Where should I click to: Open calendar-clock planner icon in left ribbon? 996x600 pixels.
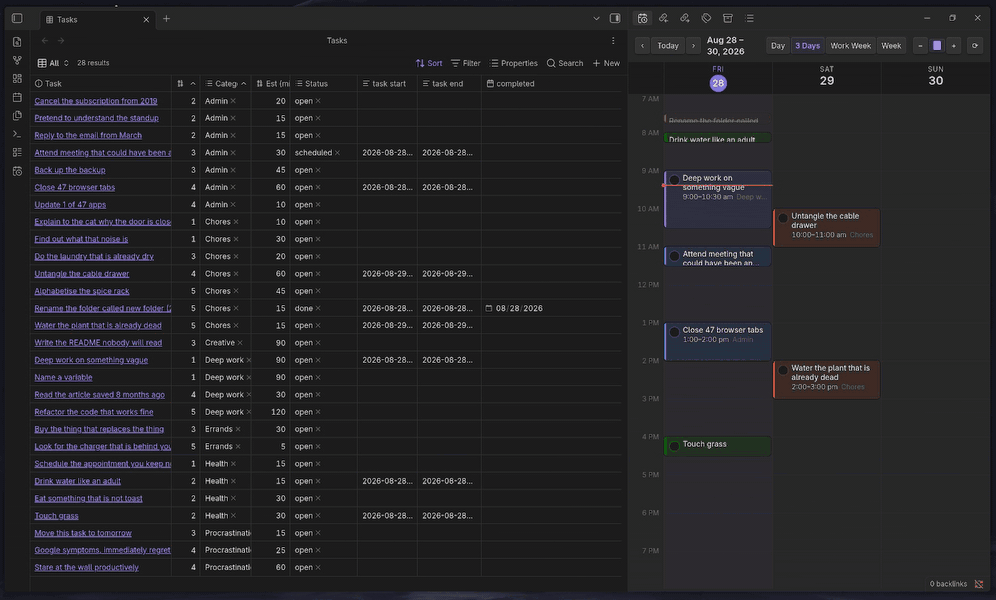17,171
